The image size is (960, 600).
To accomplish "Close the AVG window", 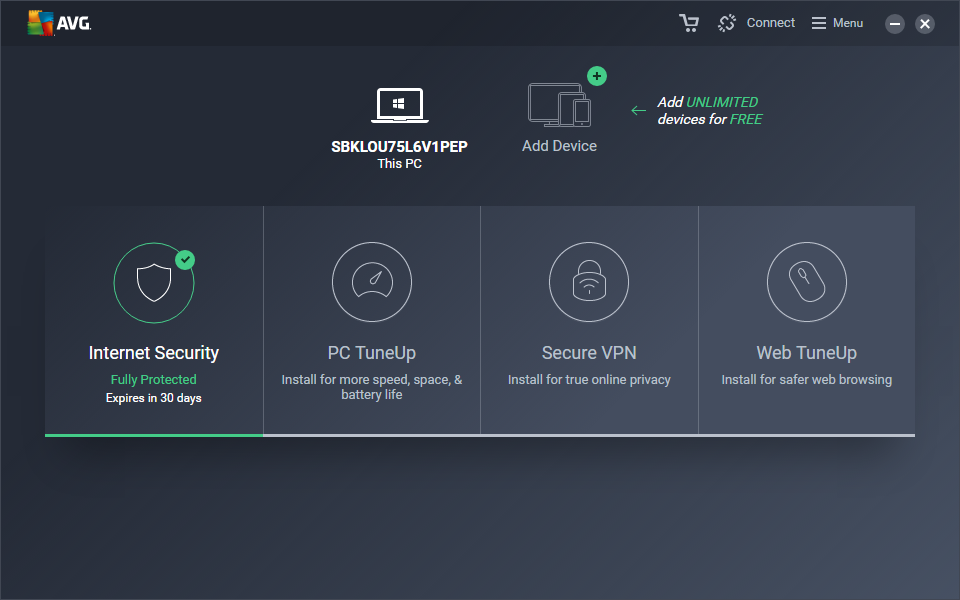I will (924, 24).
